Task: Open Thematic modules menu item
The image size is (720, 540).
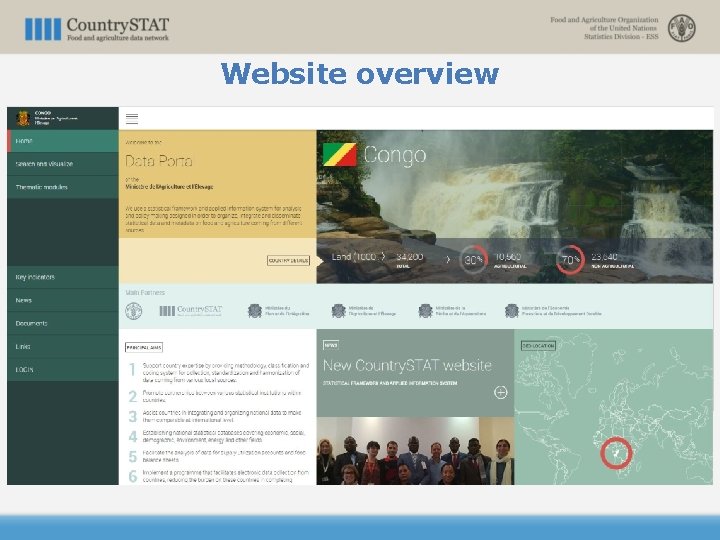Action: (x=63, y=187)
